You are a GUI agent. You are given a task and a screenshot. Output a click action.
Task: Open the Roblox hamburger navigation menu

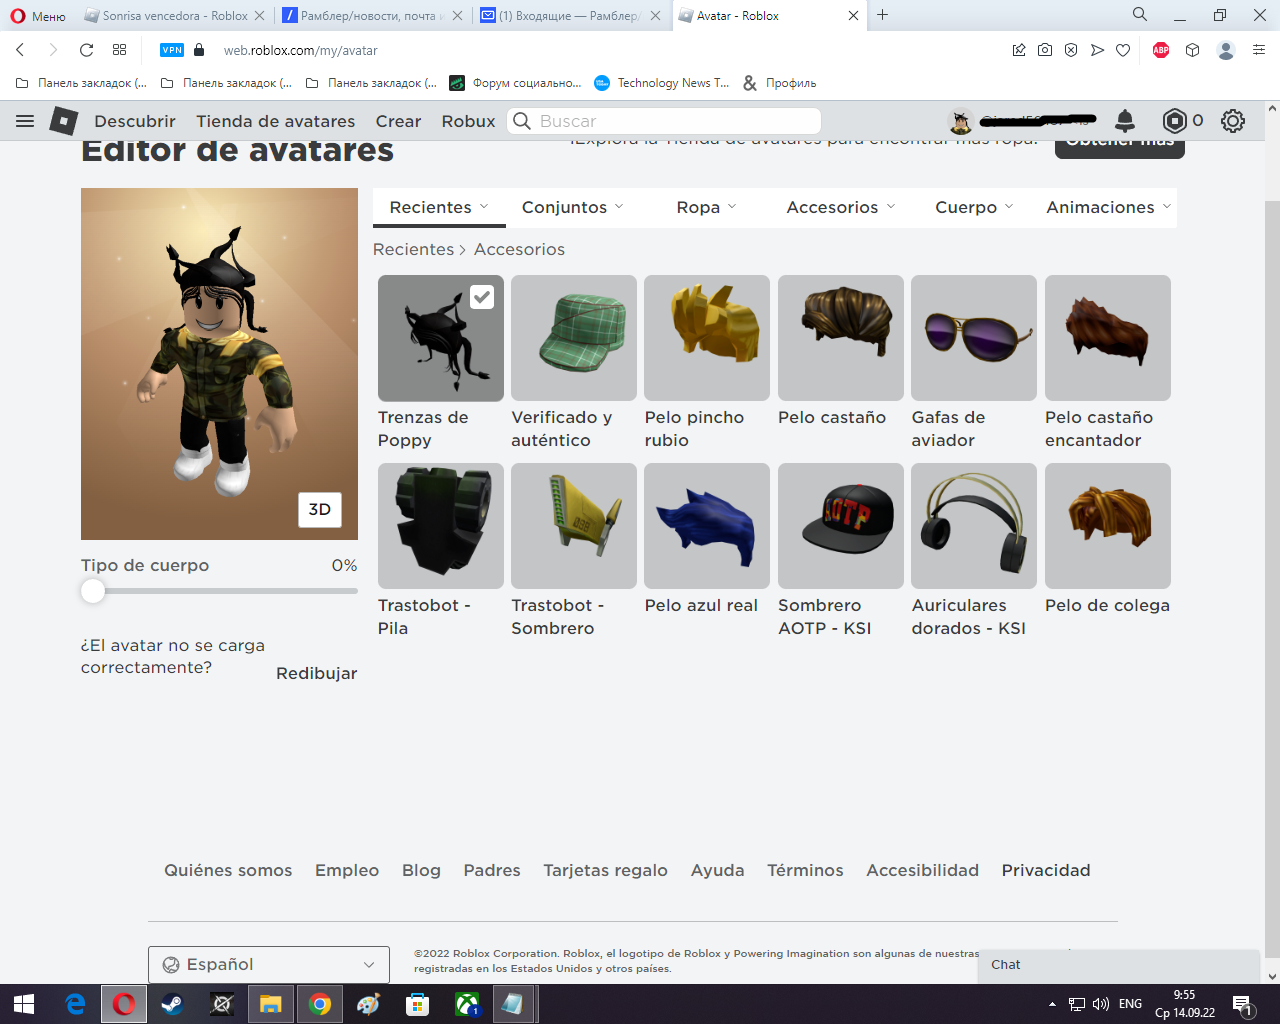(x=25, y=121)
